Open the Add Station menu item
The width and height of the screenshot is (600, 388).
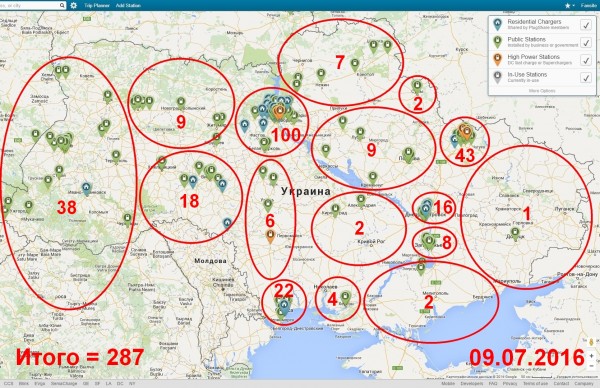(128, 5)
